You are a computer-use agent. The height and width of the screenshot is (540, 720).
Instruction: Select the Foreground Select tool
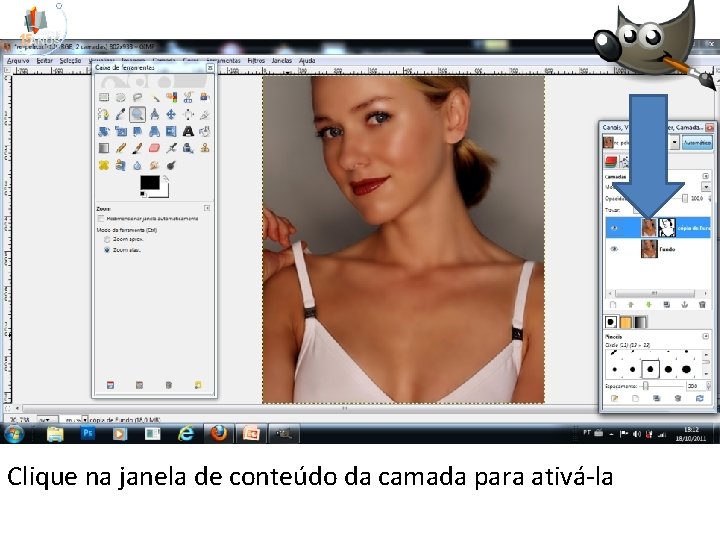pos(205,97)
